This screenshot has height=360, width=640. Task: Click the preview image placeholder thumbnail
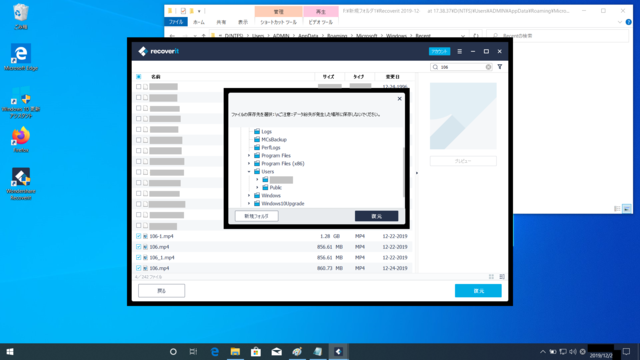(x=463, y=116)
